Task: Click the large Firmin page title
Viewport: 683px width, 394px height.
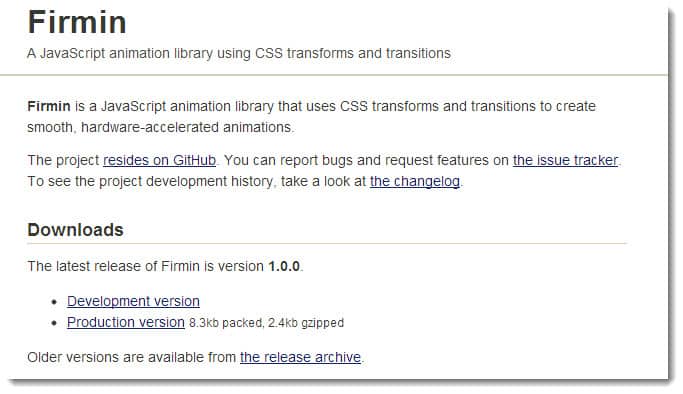Action: pos(77,22)
